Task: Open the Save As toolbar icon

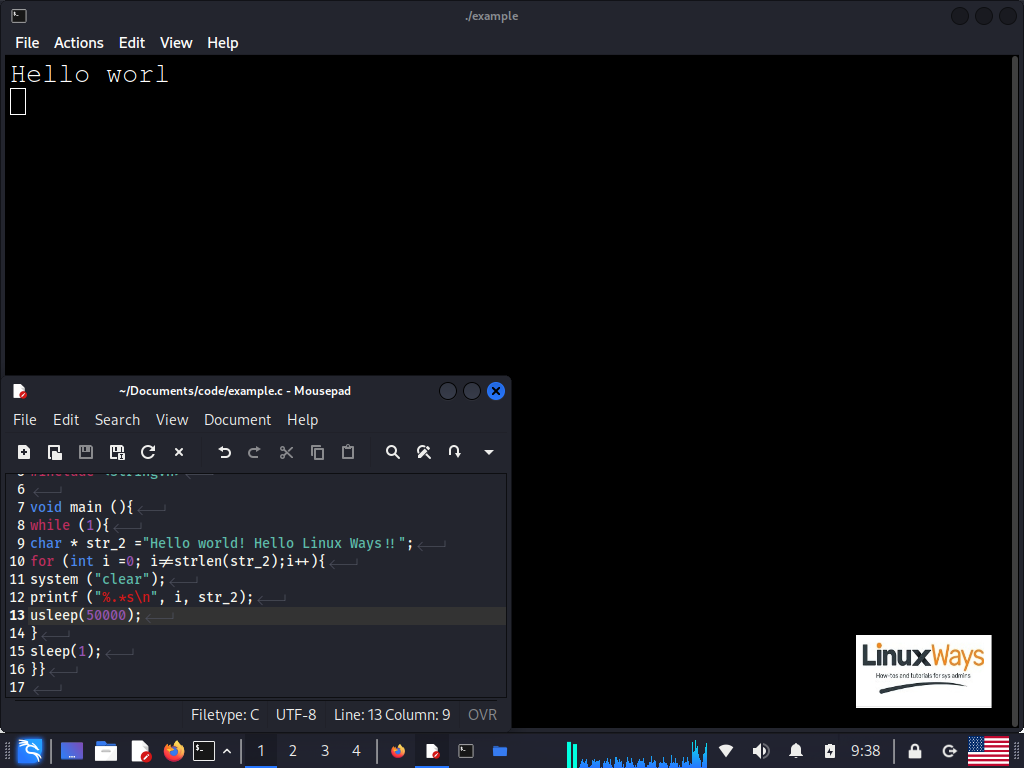Action: coord(117,452)
